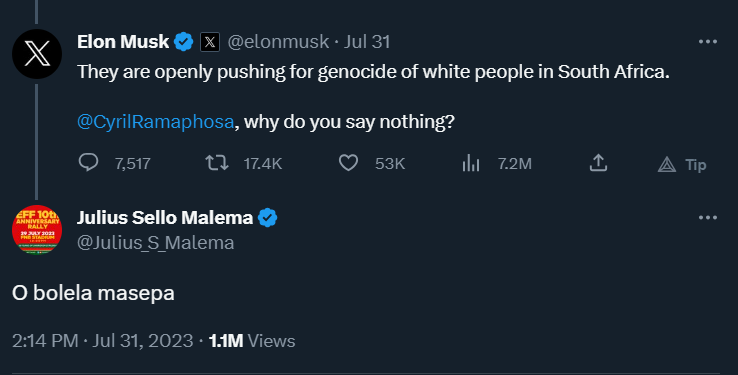Follow the @CyrilRamaphosa mention link
The width and height of the screenshot is (738, 375).
click(155, 122)
